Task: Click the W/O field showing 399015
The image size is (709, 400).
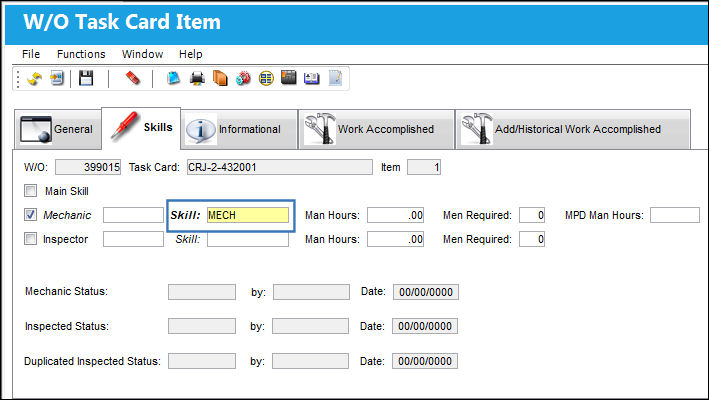Action: [88, 167]
